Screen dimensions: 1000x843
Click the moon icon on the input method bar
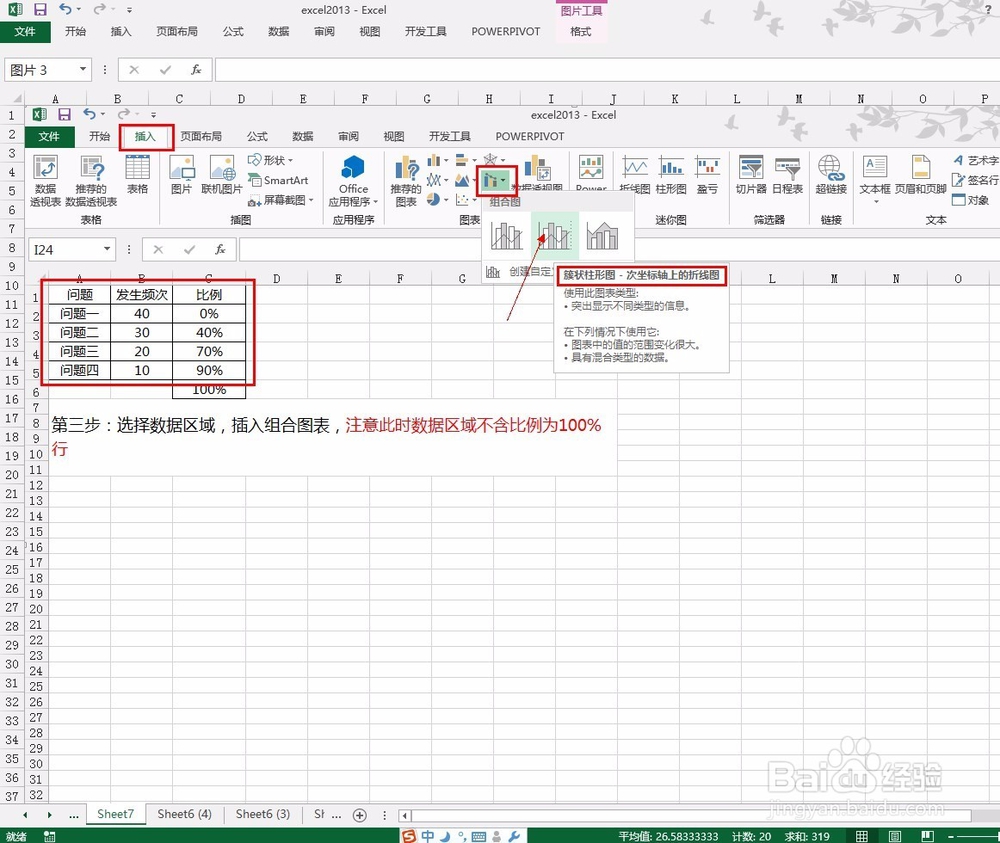445,835
